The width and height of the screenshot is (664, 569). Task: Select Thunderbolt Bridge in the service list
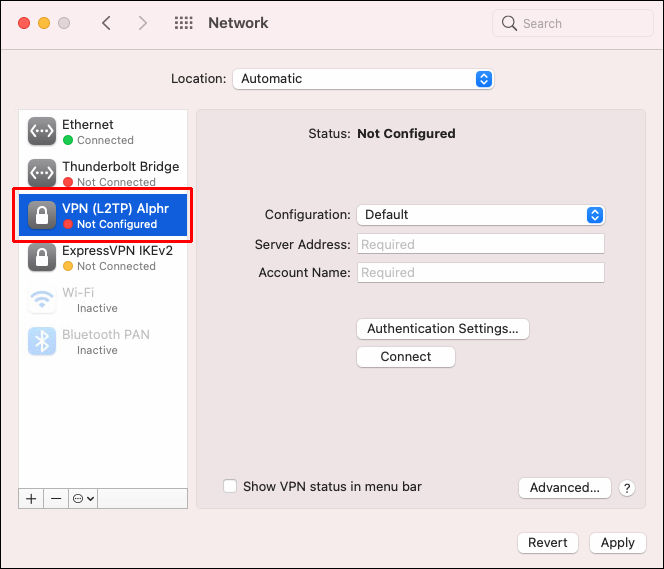[x=103, y=173]
